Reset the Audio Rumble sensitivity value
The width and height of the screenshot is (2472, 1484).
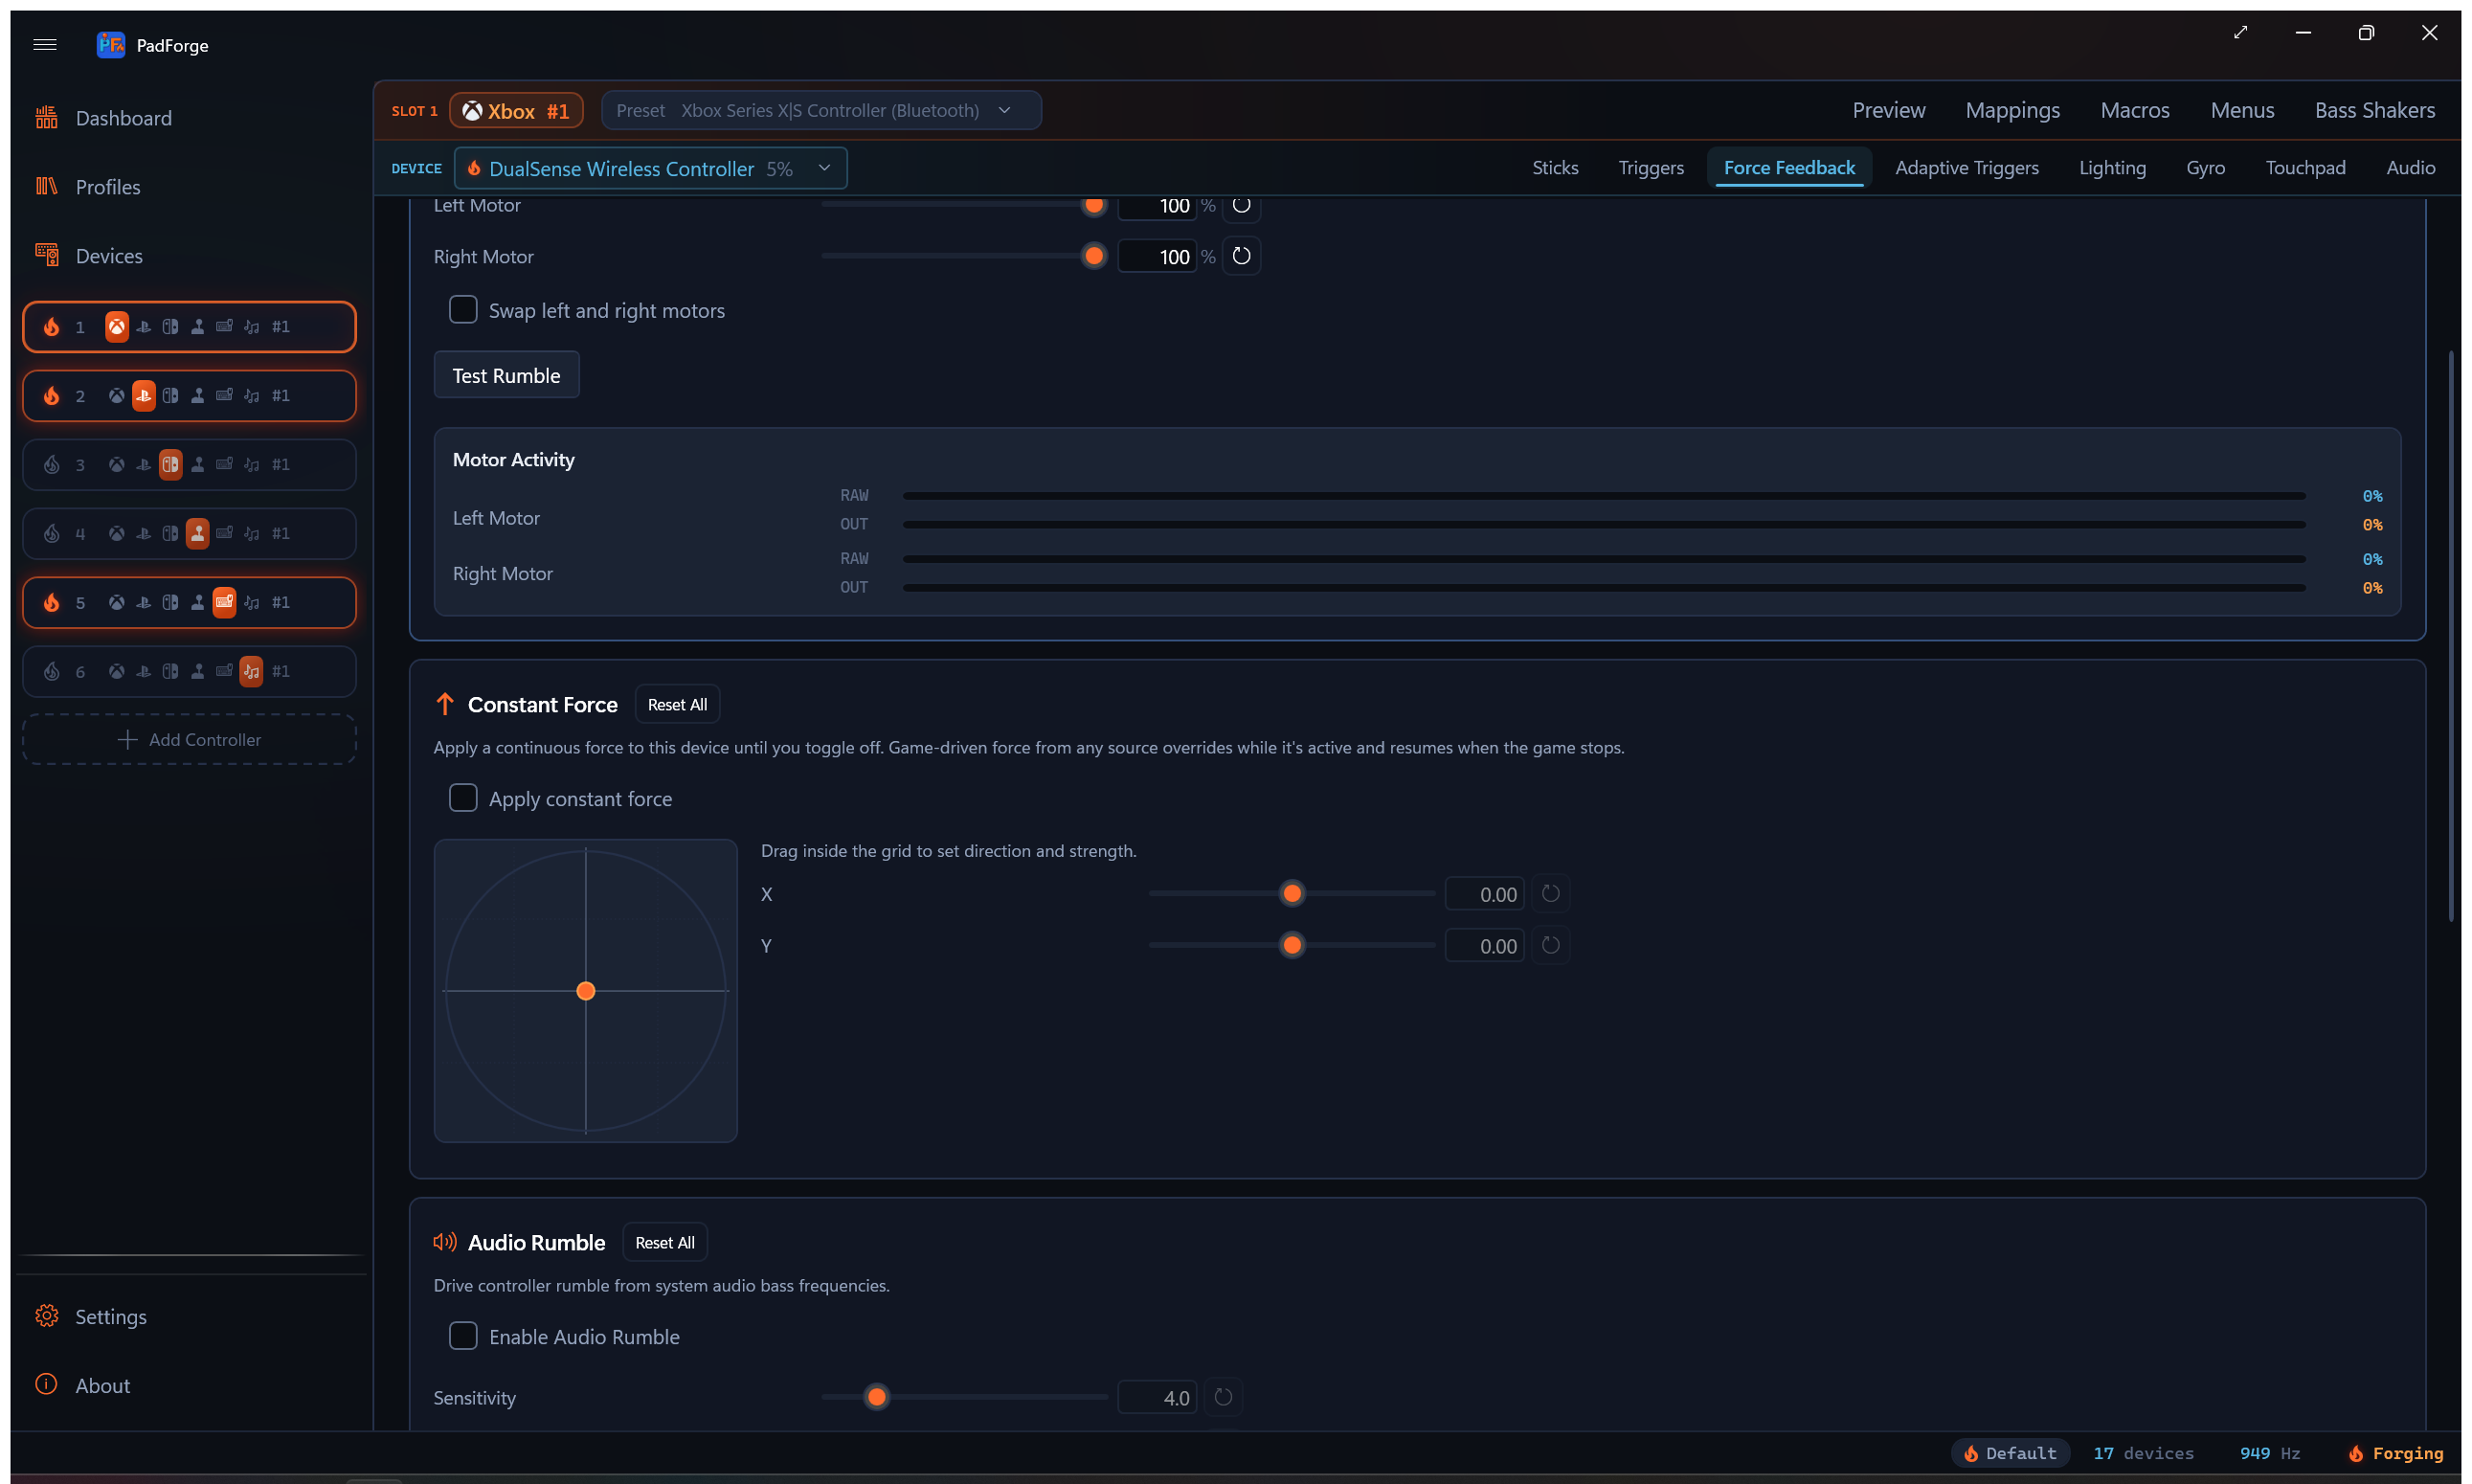pyautogui.click(x=1223, y=1397)
